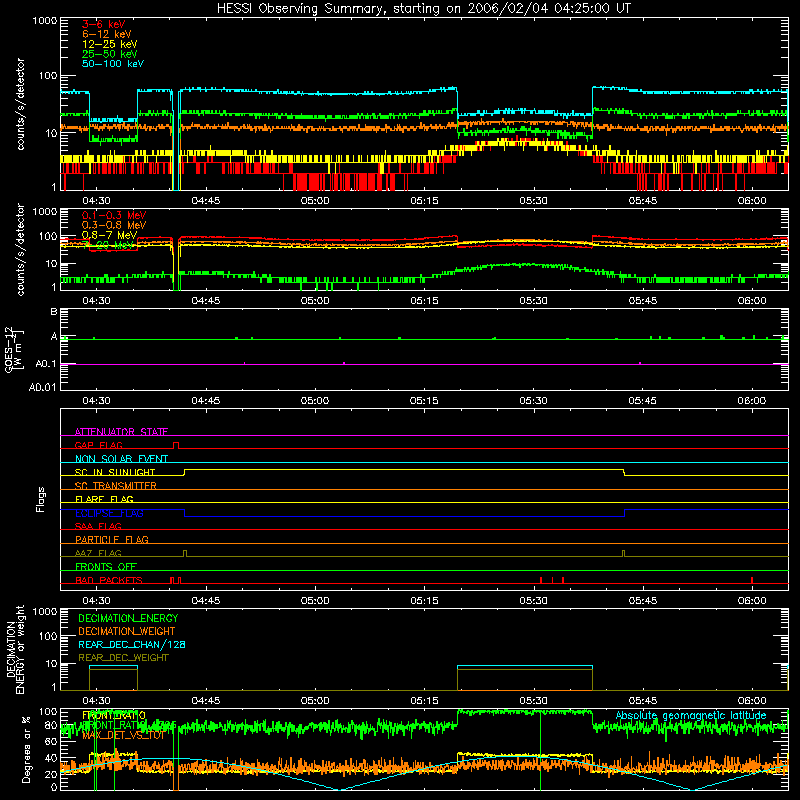Click the REAR_DEC_CHAN/128 legend label
The width and height of the screenshot is (800, 800).
coord(132,644)
